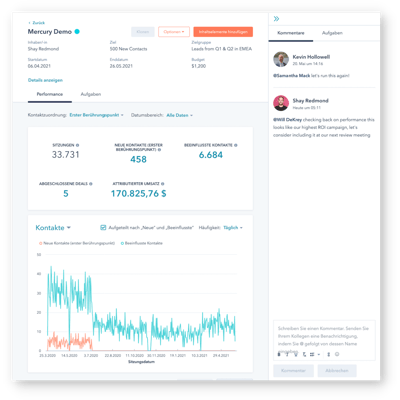Click the Abbrechen button
The image size is (400, 400).
[x=337, y=371]
